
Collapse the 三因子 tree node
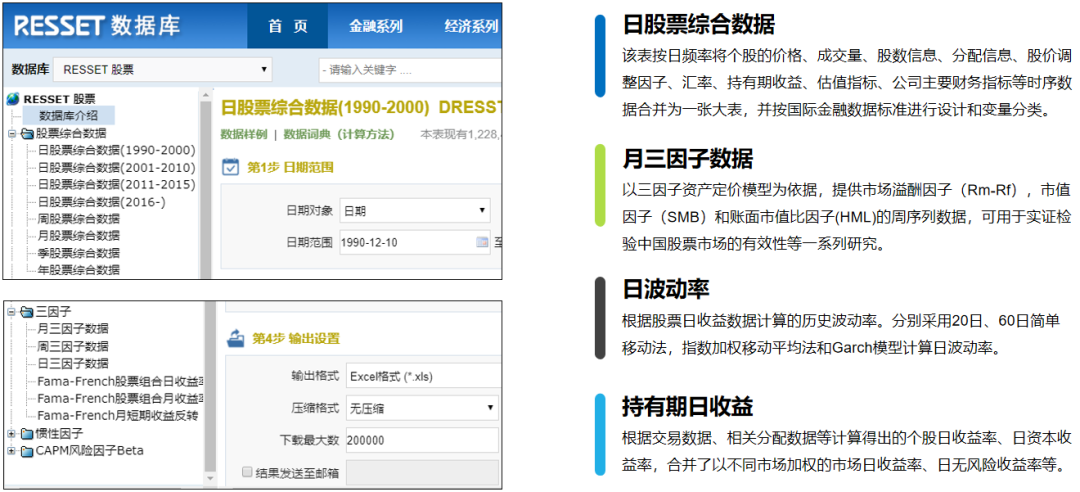point(12,312)
